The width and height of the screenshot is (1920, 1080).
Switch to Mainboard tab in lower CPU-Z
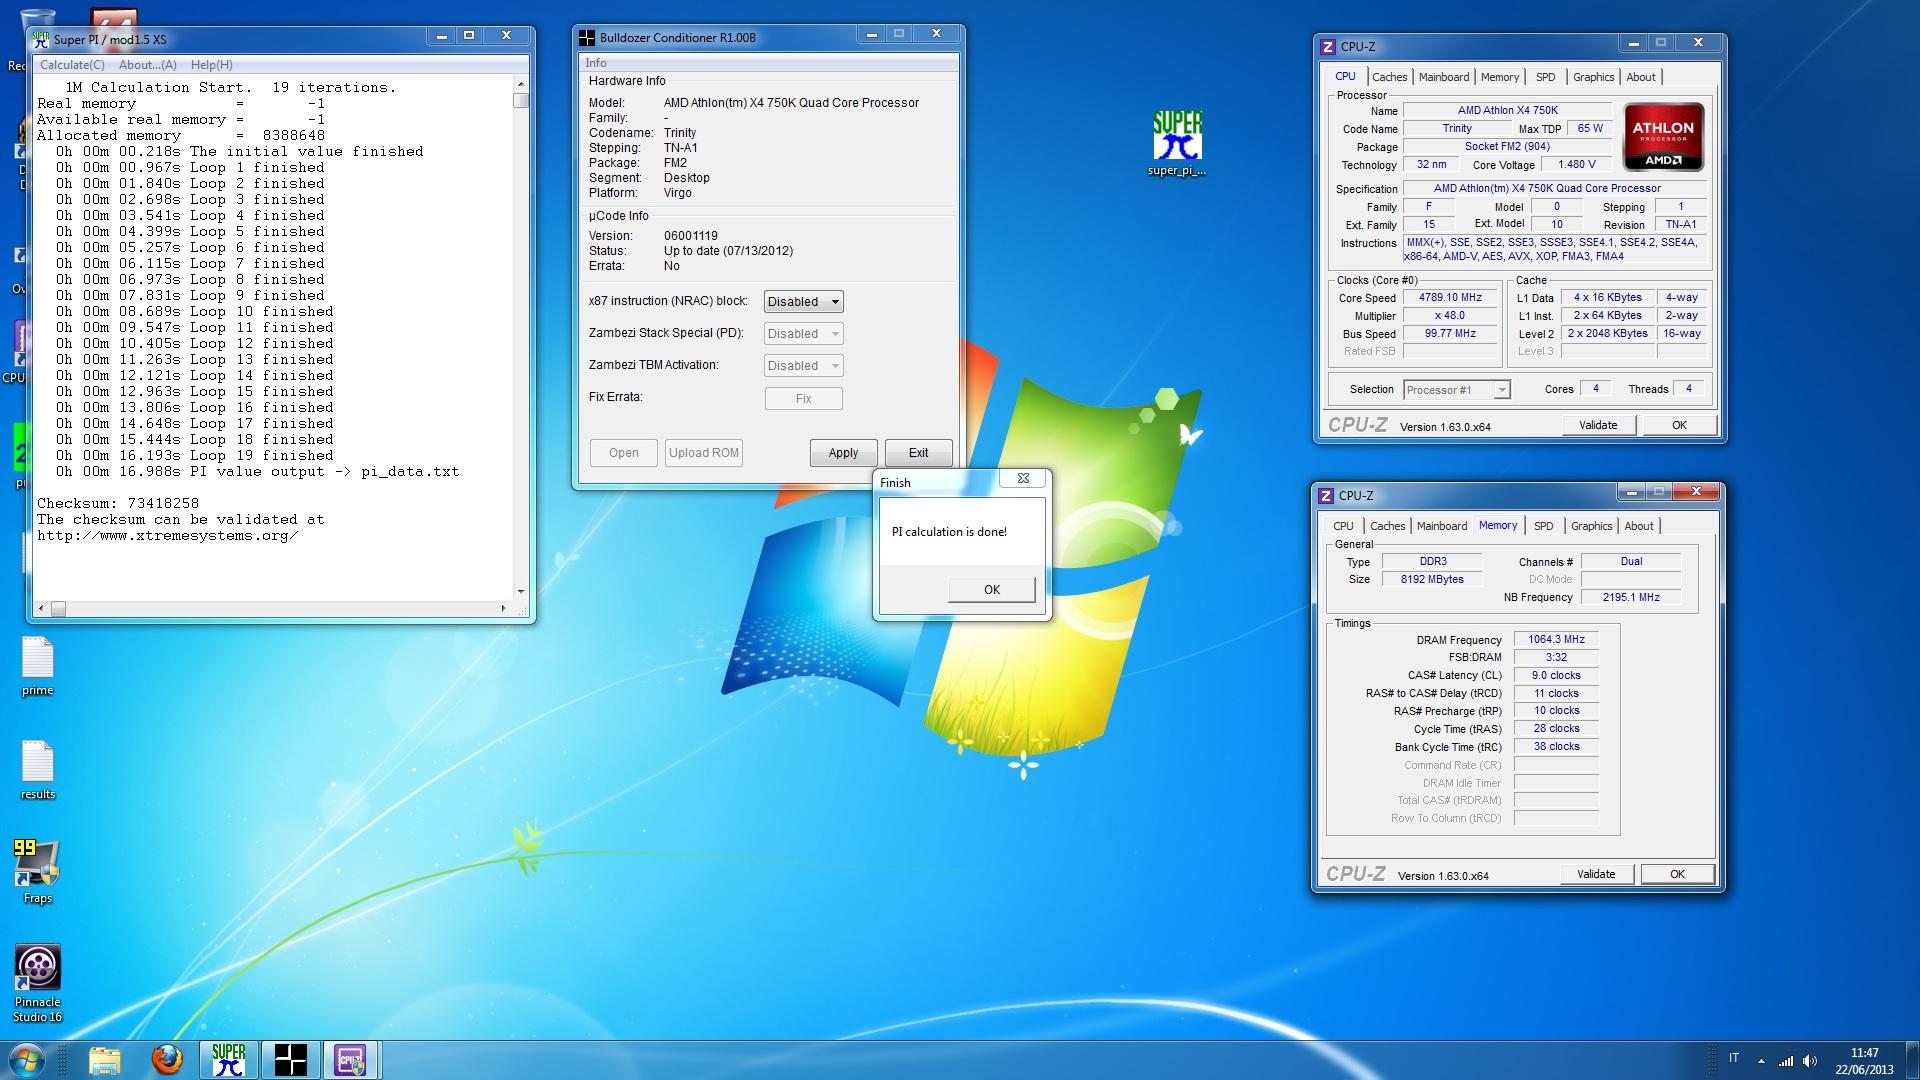1442,526
